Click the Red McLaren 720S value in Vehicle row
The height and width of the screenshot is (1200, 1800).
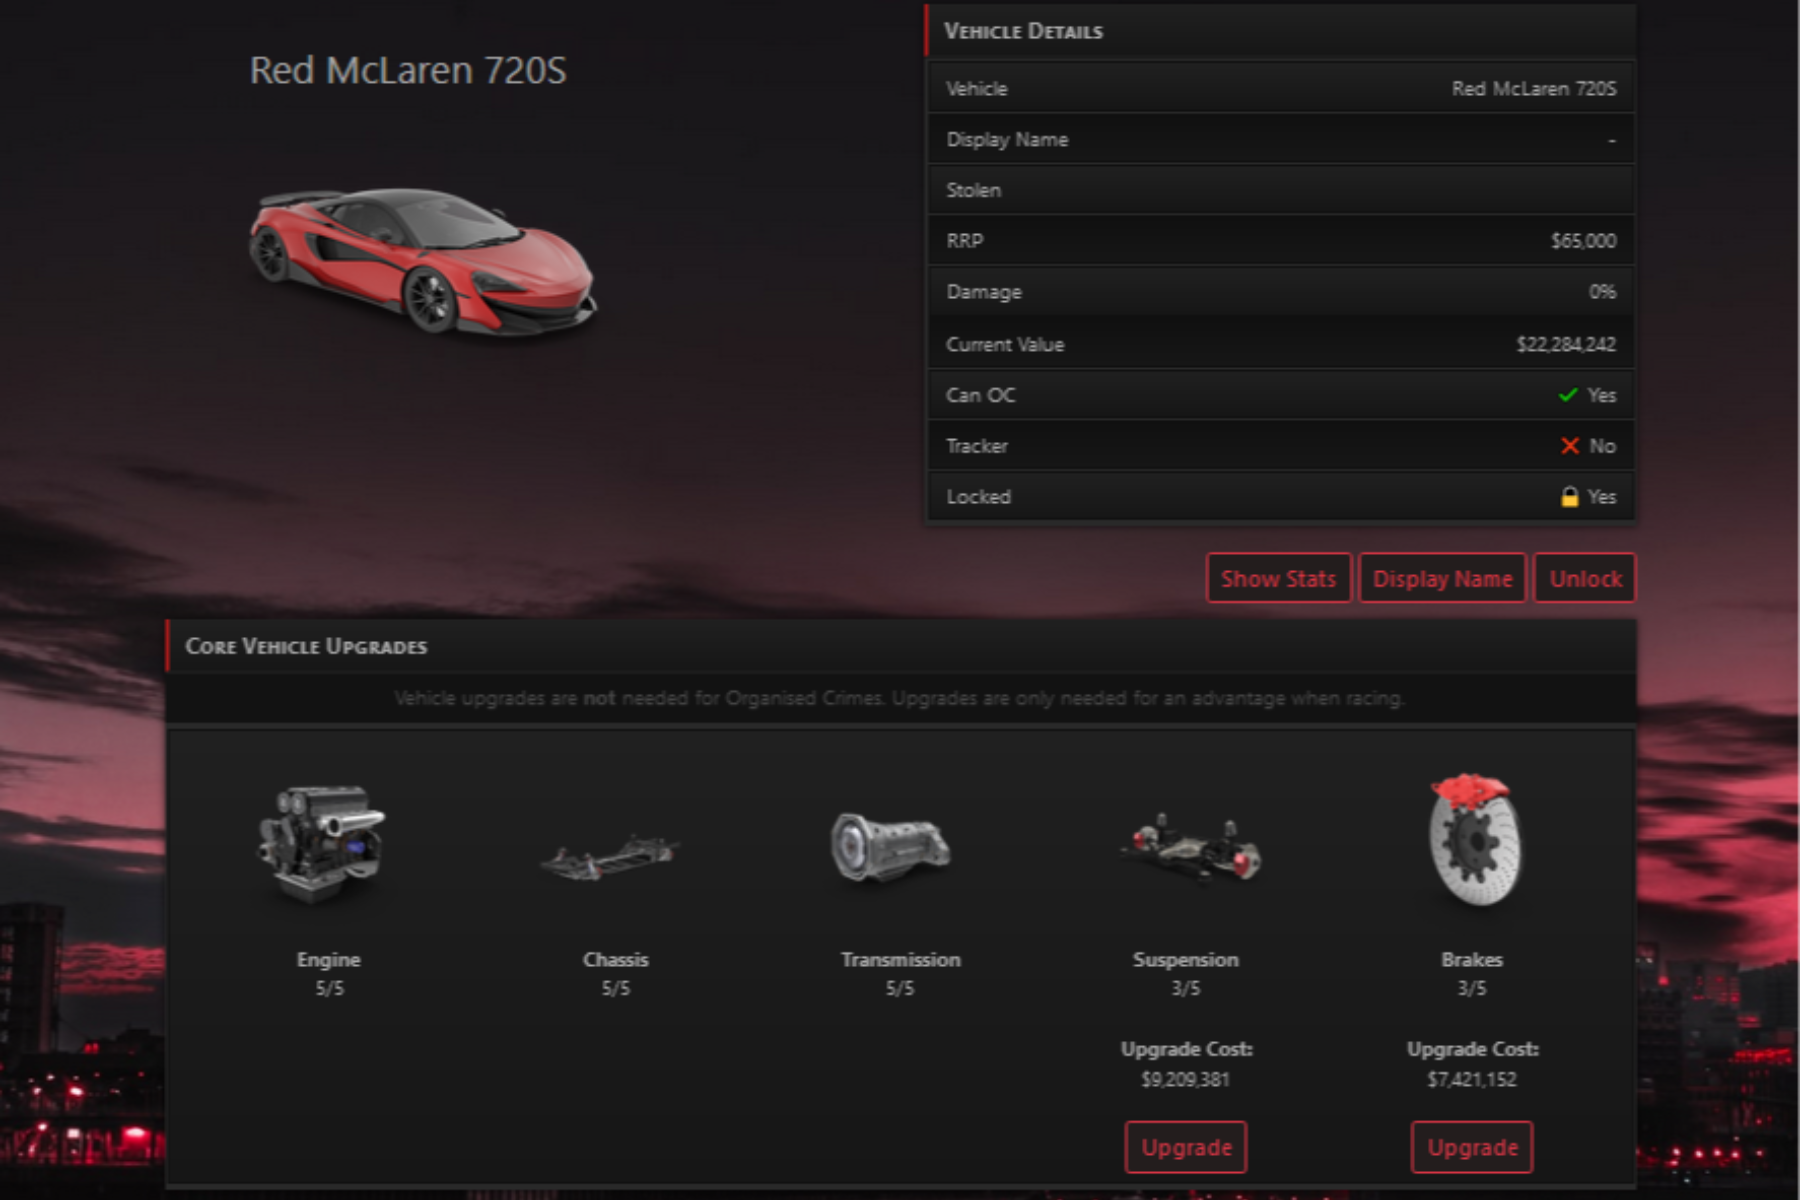click(x=1533, y=89)
